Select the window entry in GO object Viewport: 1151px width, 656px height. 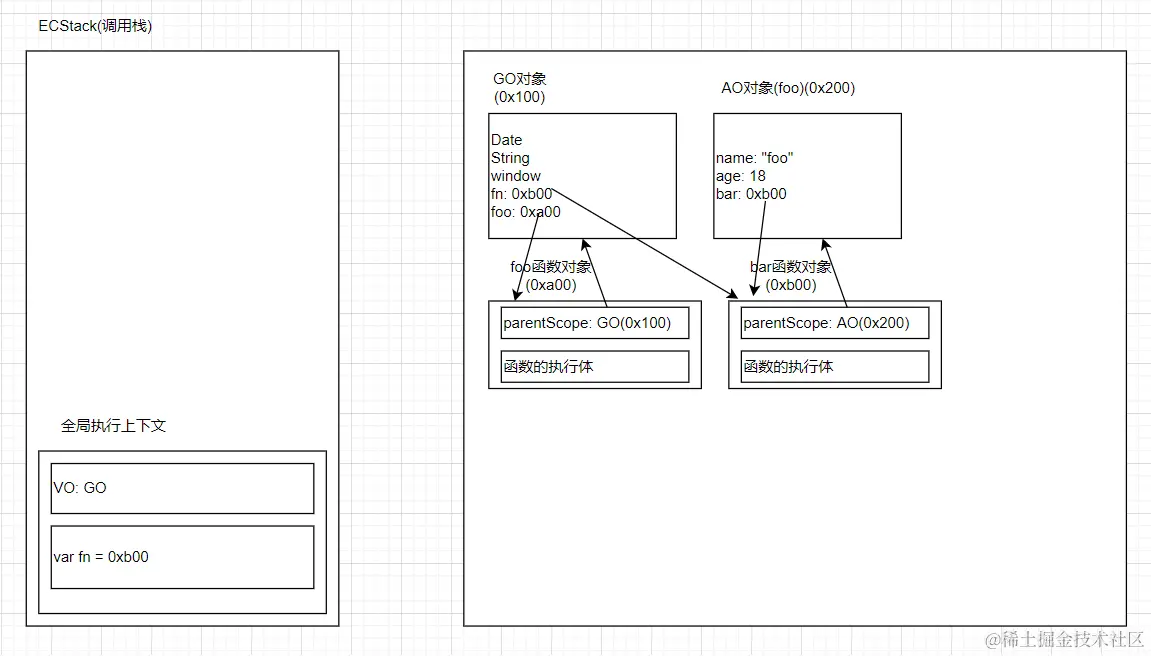[515, 176]
